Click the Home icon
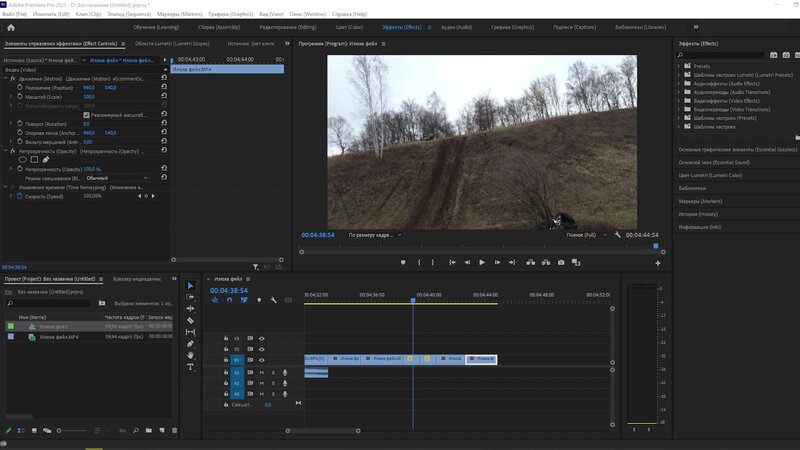 click(11, 28)
